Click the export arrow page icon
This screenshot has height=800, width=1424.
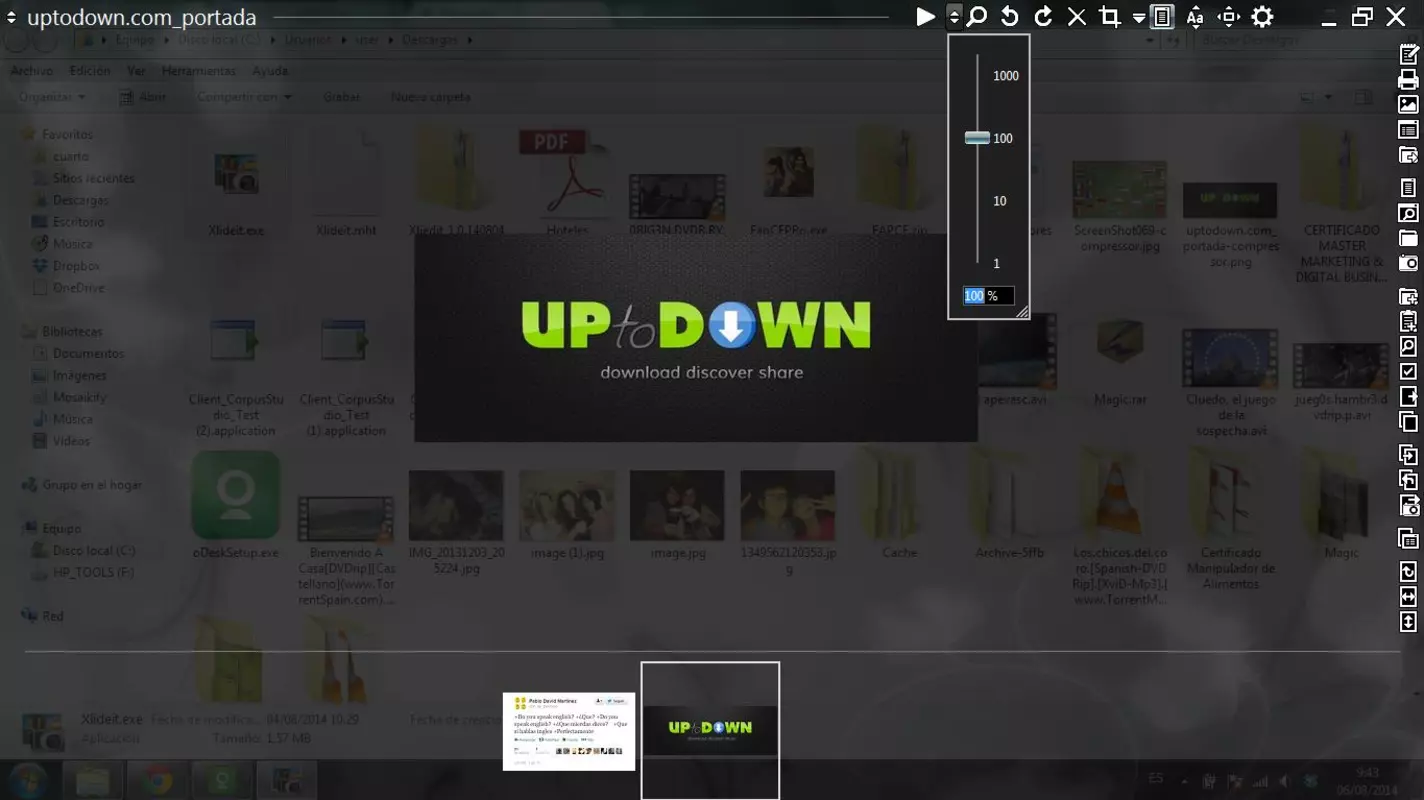pyautogui.click(x=1408, y=397)
